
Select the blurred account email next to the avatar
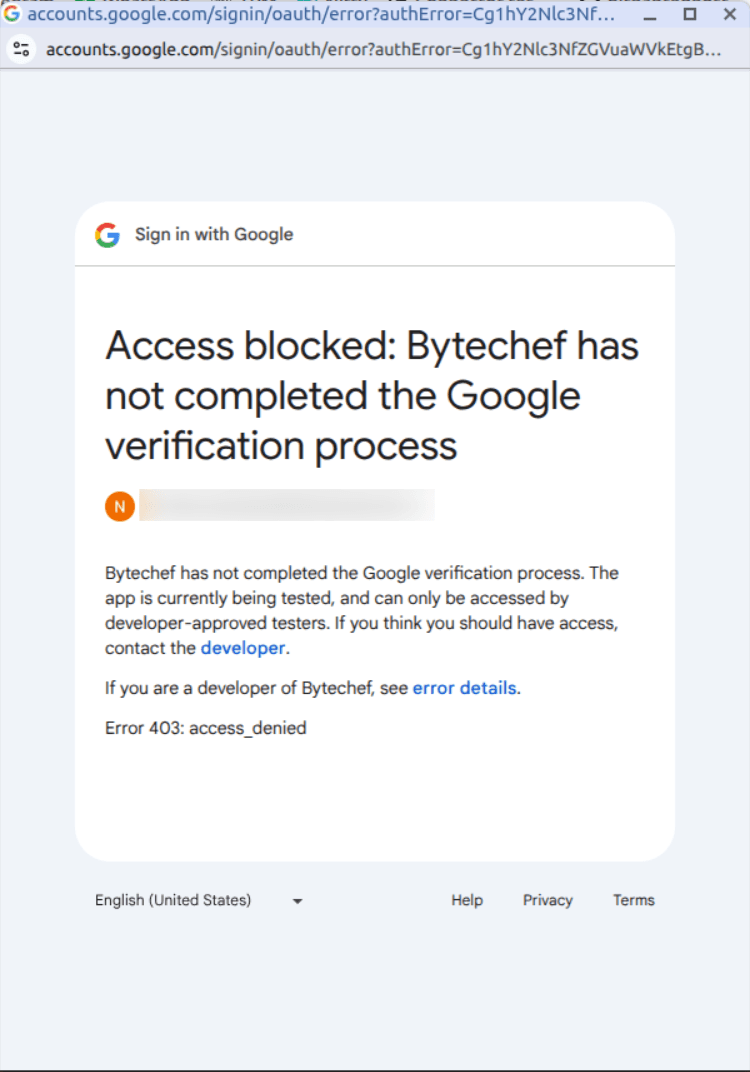285,506
